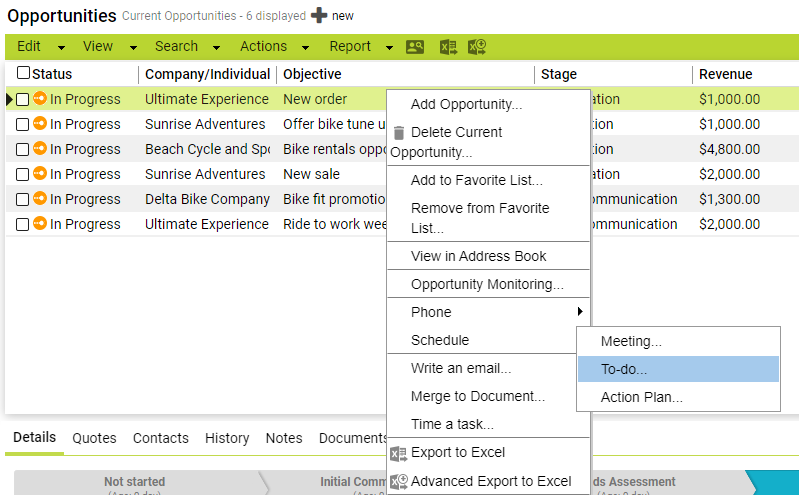The image size is (799, 495).
Task: Open the Edit toolbar menu
Action: point(29,46)
